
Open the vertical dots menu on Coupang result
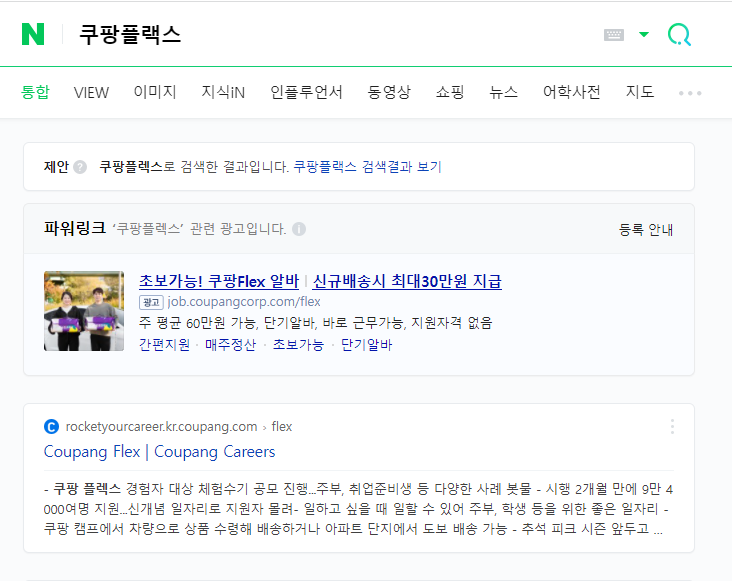672,427
